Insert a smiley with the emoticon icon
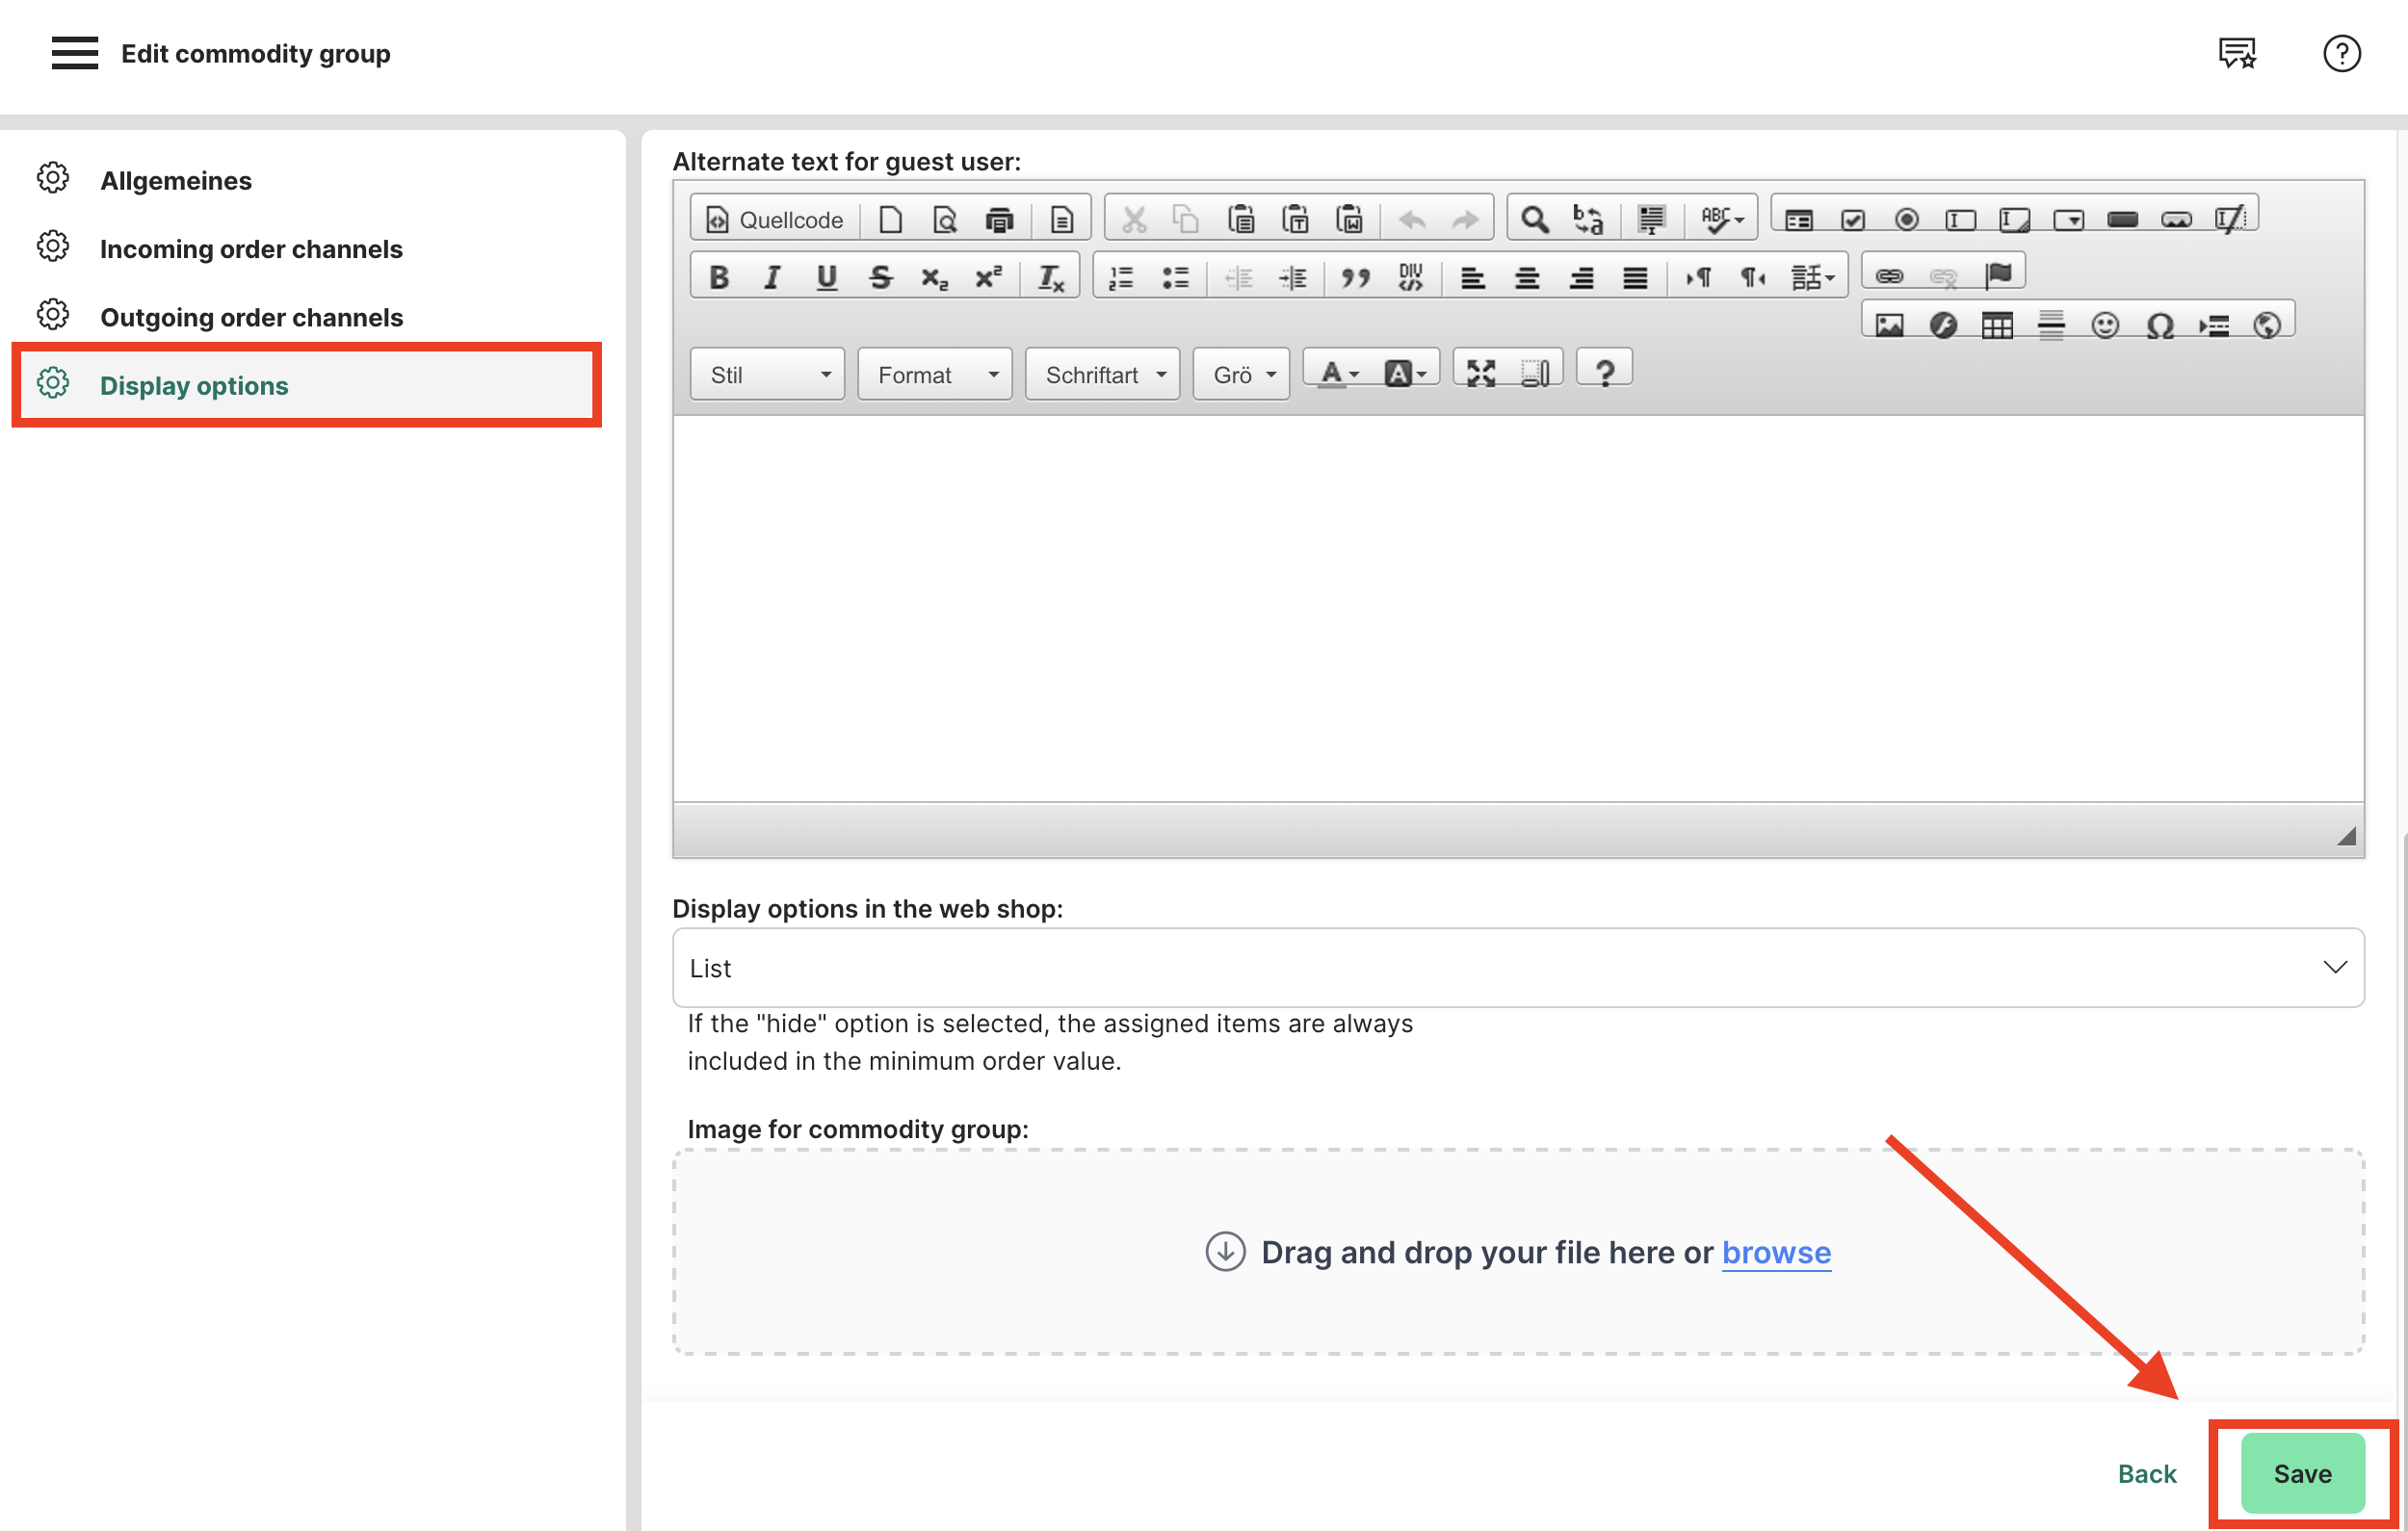Screen dimensions: 2408x1531 tap(2104, 325)
